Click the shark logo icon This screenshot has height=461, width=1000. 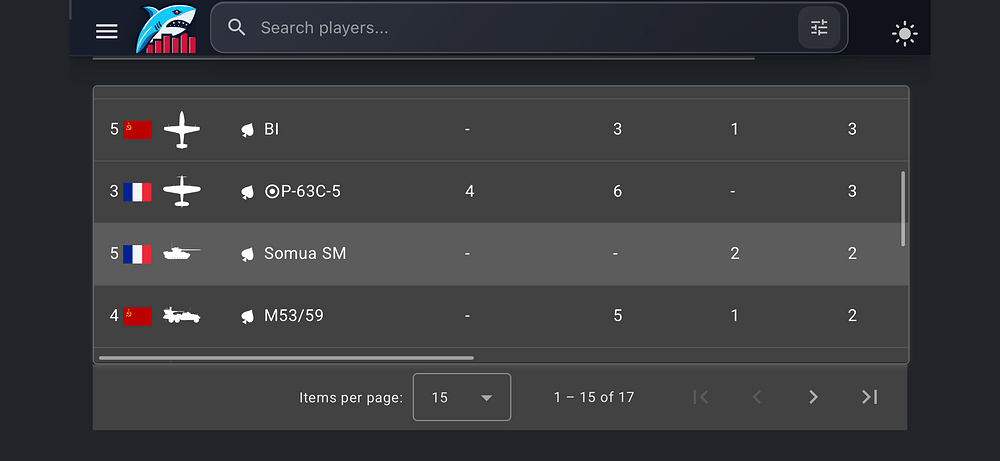166,29
